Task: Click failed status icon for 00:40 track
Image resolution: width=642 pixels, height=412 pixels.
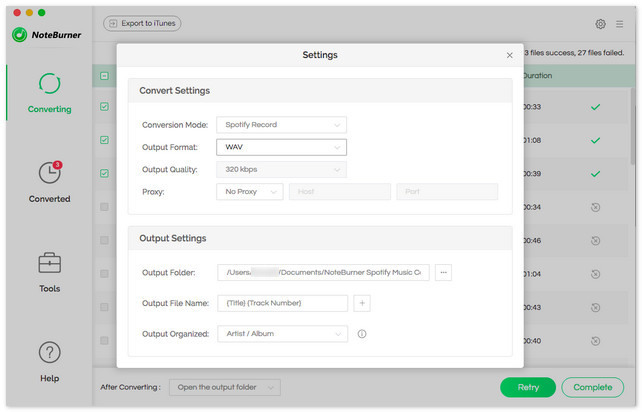Action: point(595,341)
